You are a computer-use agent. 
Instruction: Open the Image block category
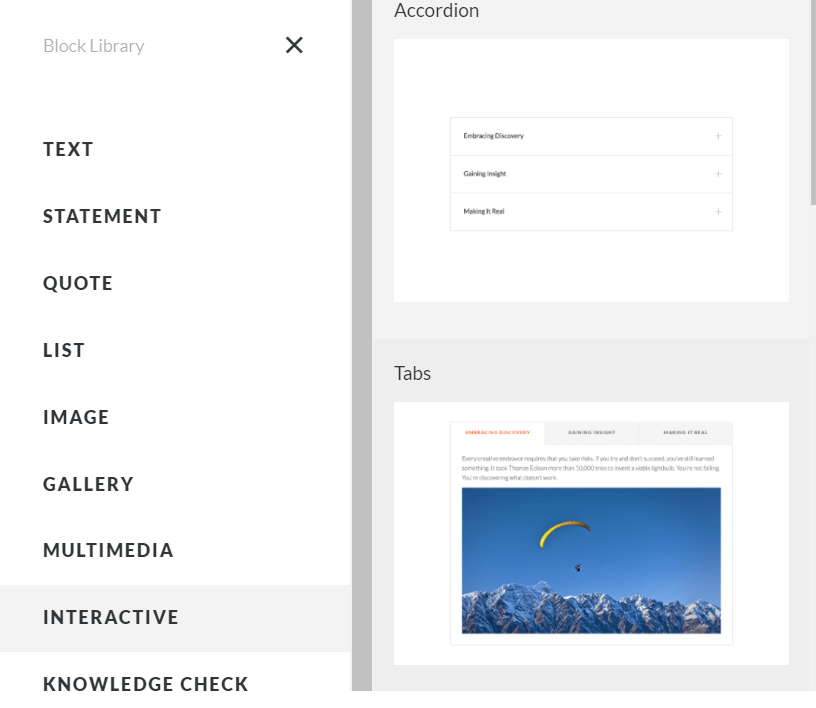tap(76, 417)
